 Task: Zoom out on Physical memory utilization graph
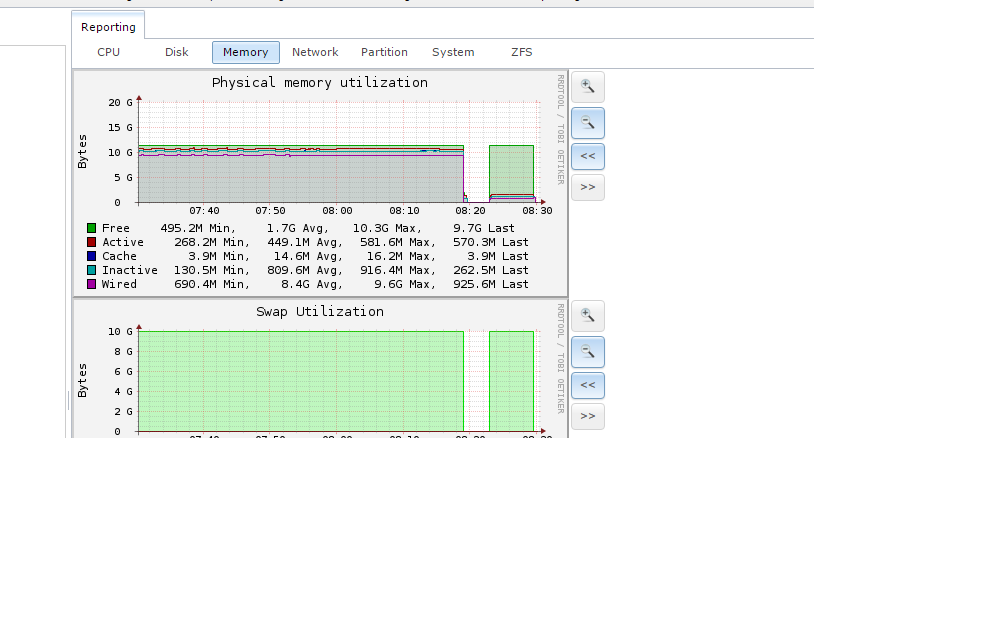point(588,122)
